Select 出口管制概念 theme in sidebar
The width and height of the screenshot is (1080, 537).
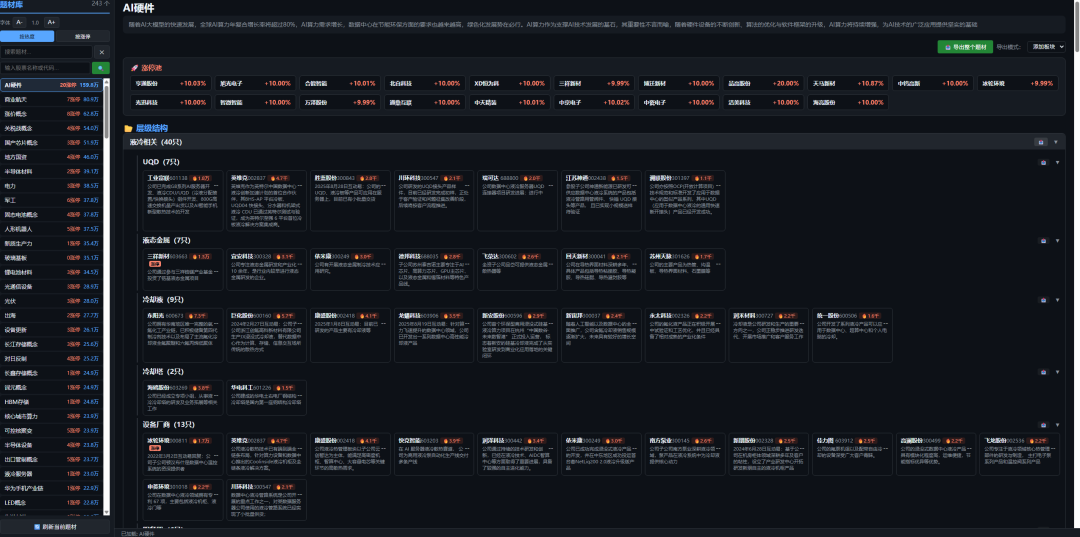tap(52, 459)
